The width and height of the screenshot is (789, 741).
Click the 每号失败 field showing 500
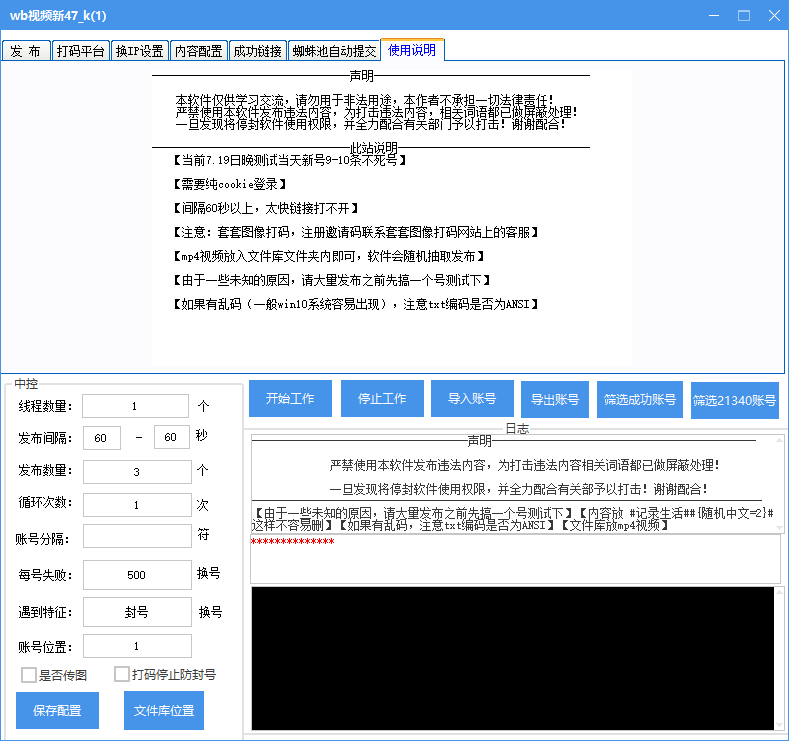point(136,575)
